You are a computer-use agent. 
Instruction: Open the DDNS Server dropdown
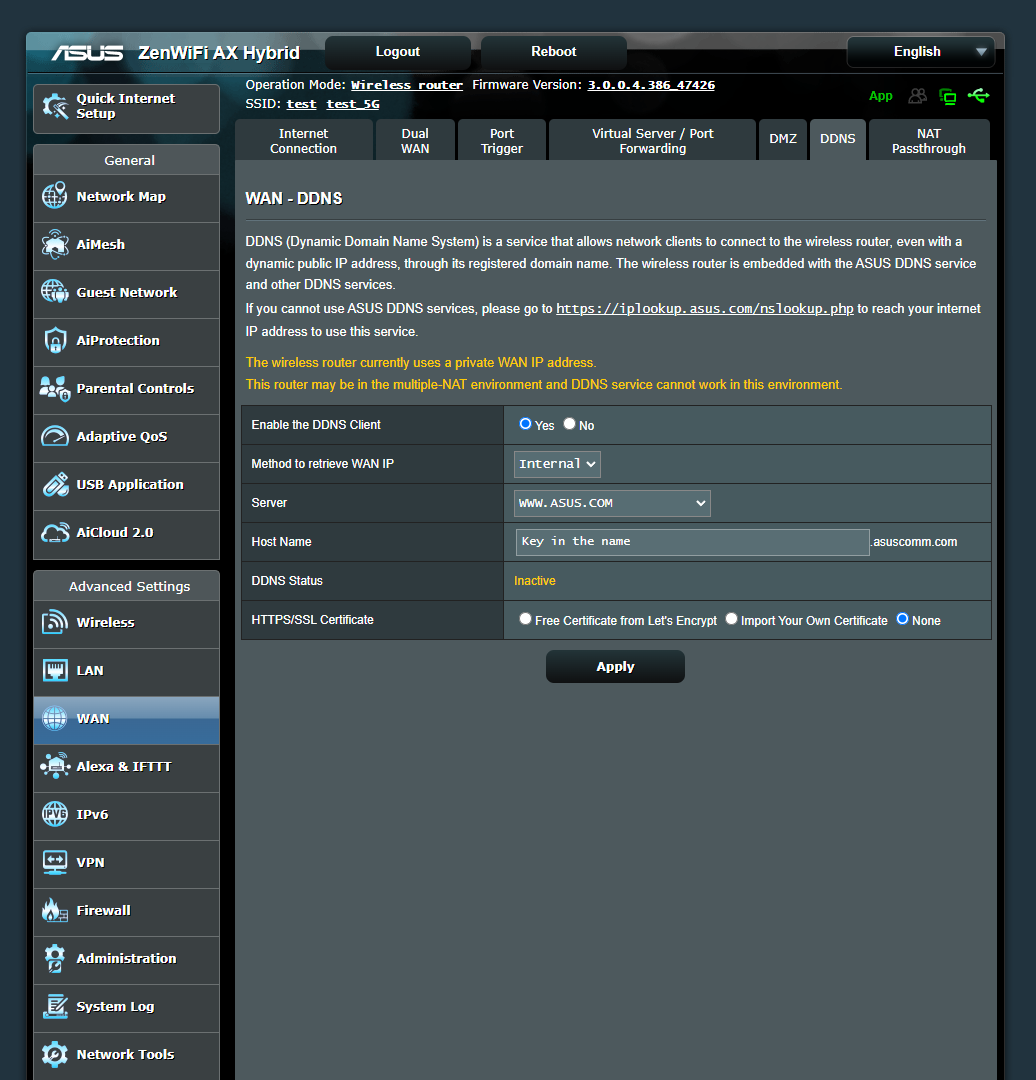pyautogui.click(x=611, y=502)
